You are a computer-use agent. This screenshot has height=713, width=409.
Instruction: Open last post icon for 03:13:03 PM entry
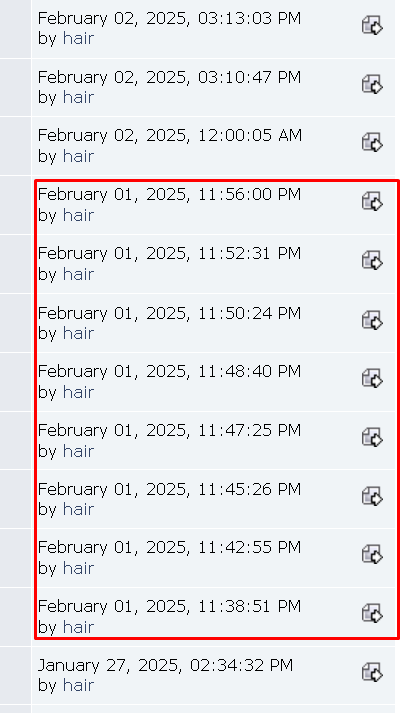[372, 25]
